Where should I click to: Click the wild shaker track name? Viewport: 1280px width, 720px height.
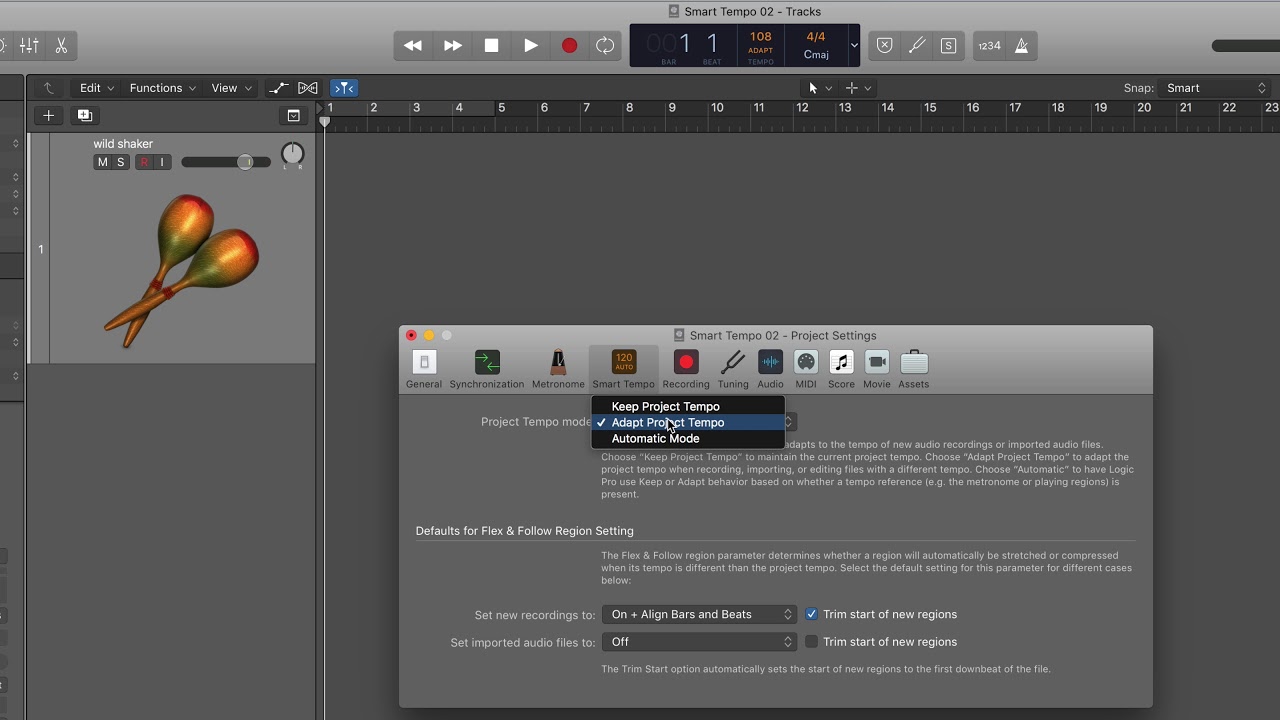point(123,144)
